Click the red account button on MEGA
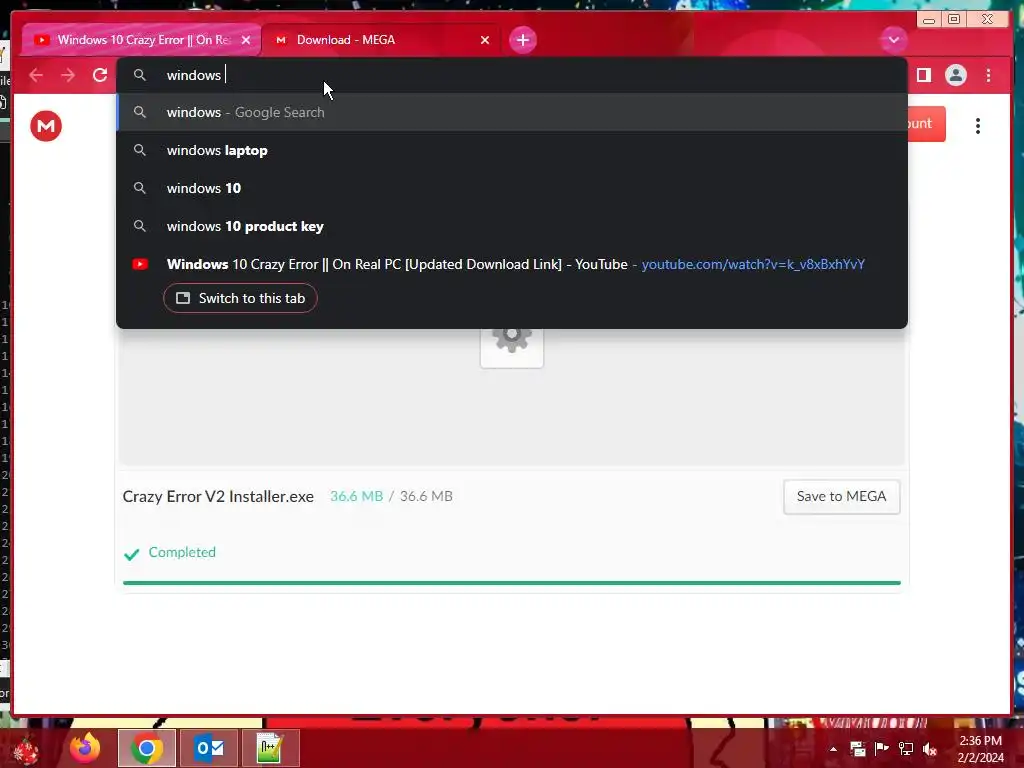The height and width of the screenshot is (768, 1024). click(x=926, y=123)
